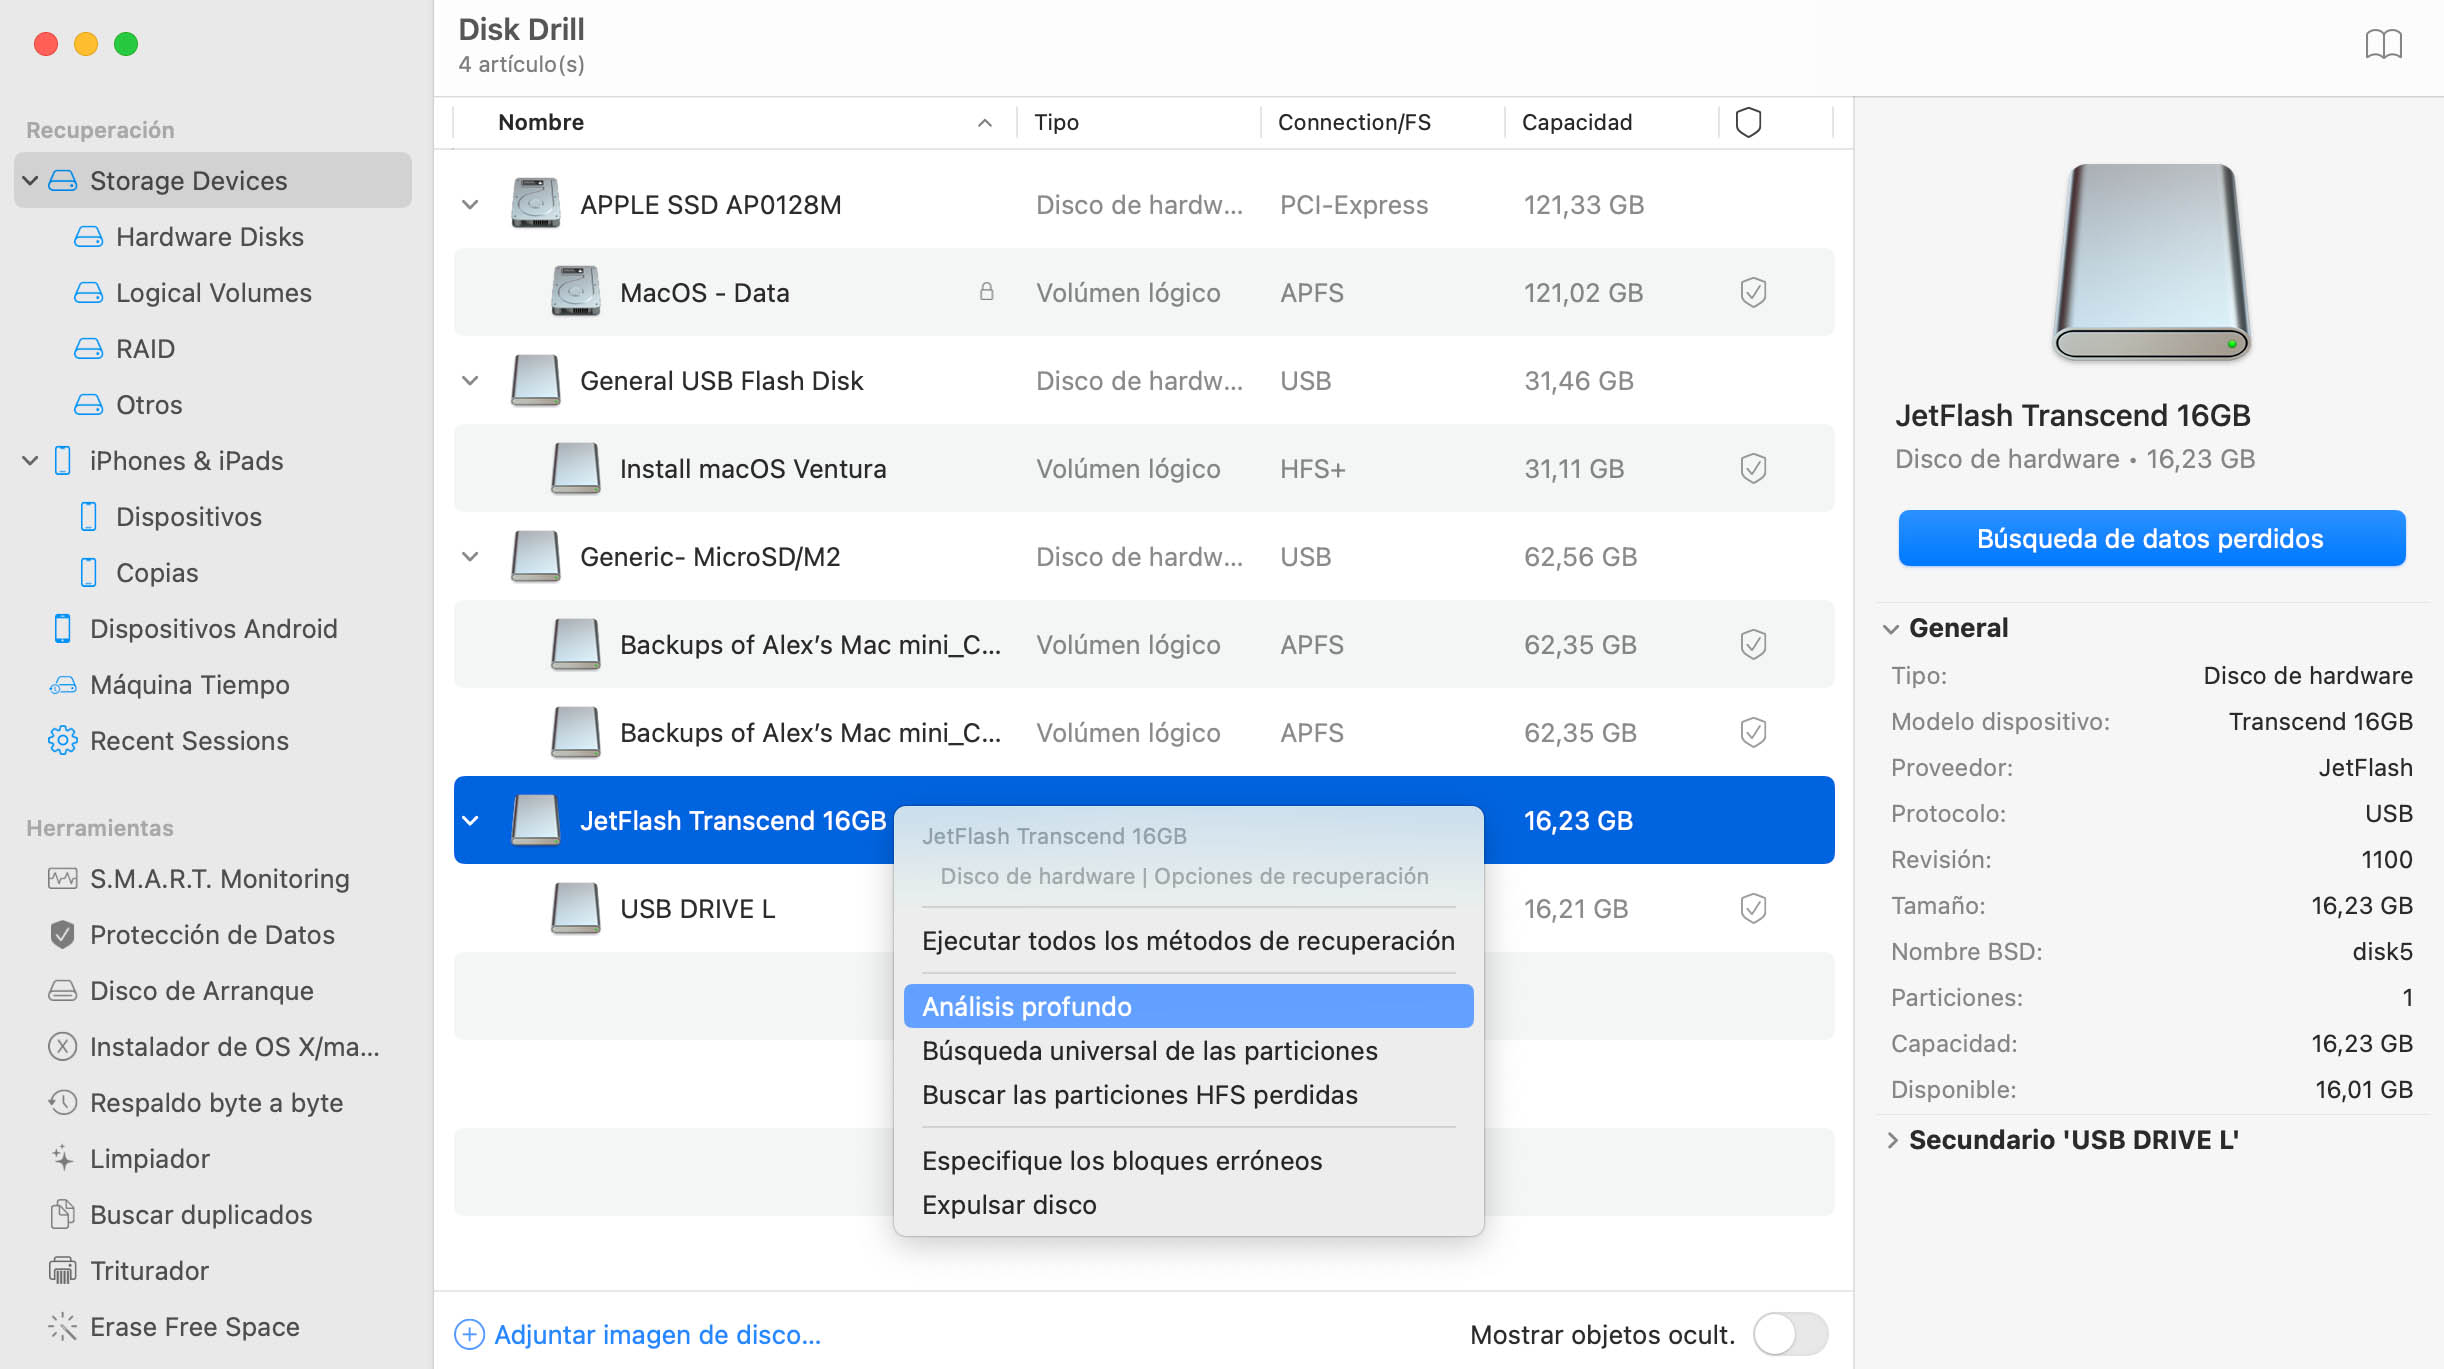Click the Connection/FS column header

tap(1383, 122)
